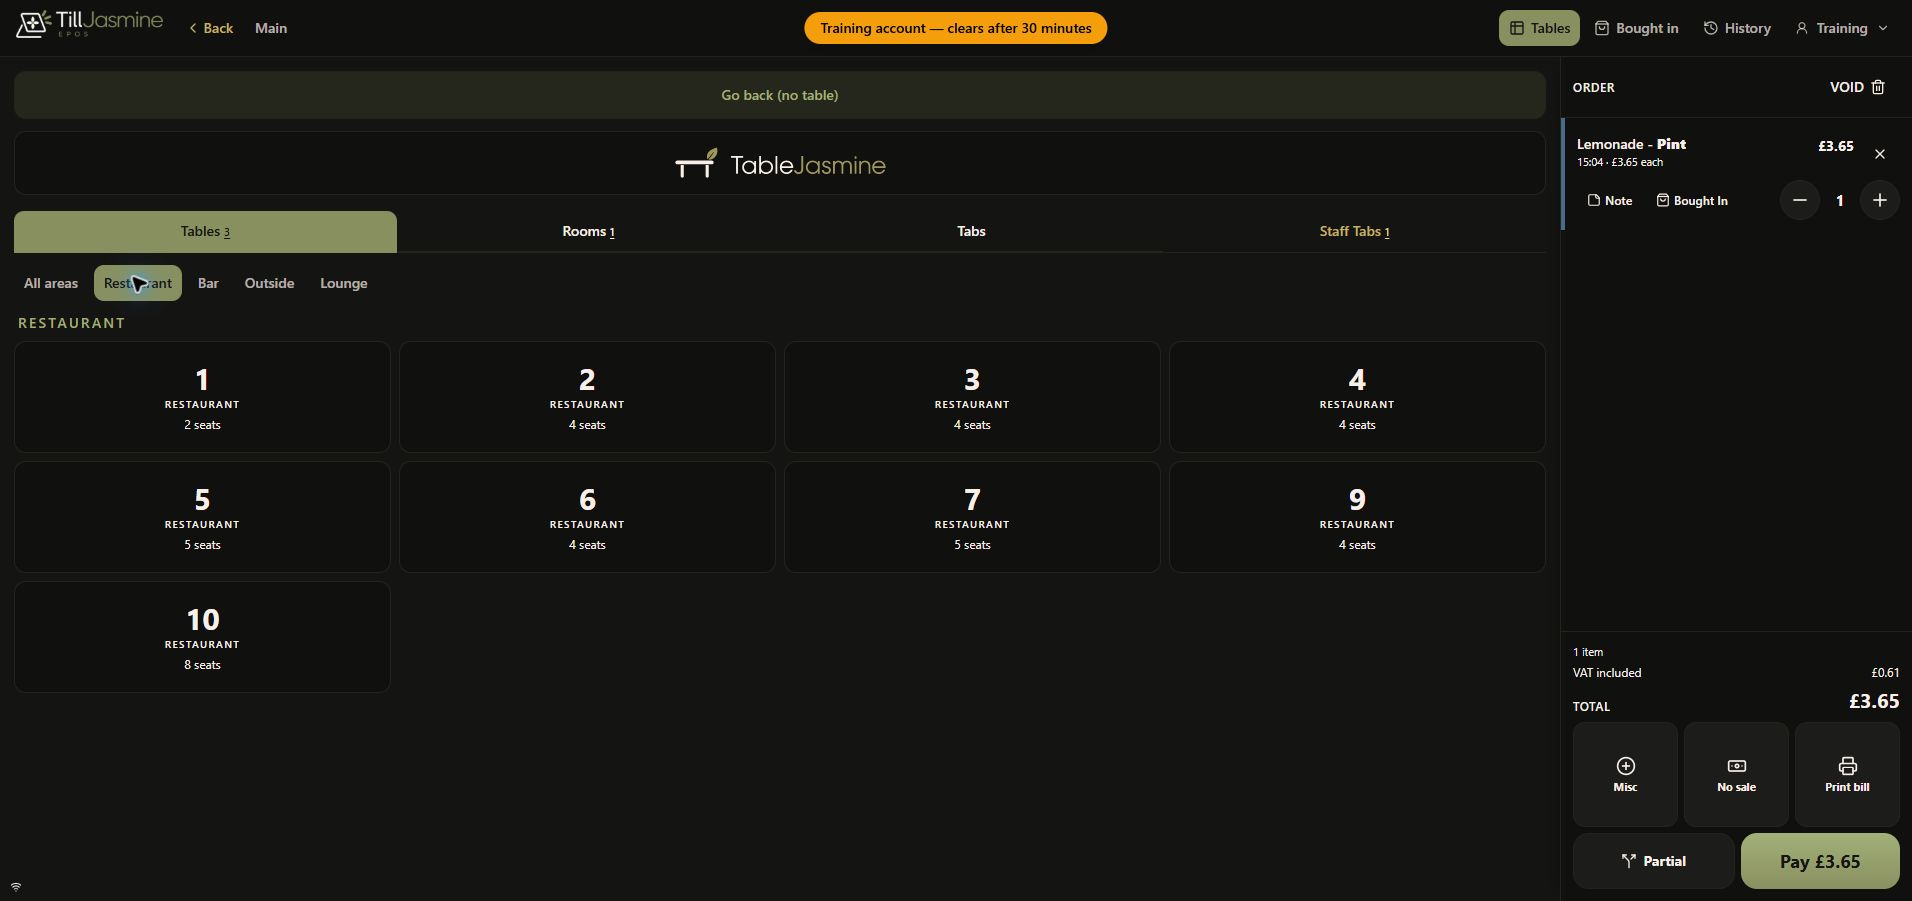Remove Lemonade Pint with X icon
Viewport: 1912px width, 901px height.
pyautogui.click(x=1880, y=154)
